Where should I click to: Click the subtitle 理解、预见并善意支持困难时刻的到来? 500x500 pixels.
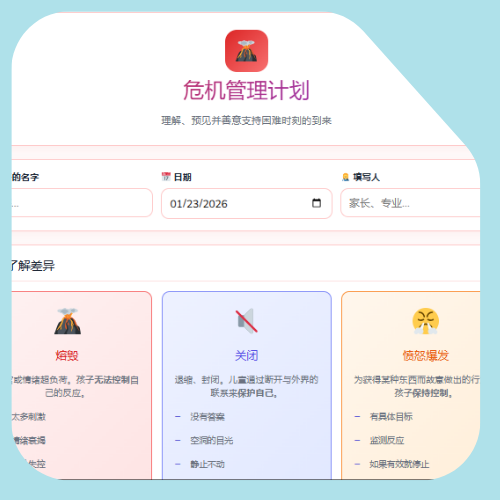tap(246, 121)
